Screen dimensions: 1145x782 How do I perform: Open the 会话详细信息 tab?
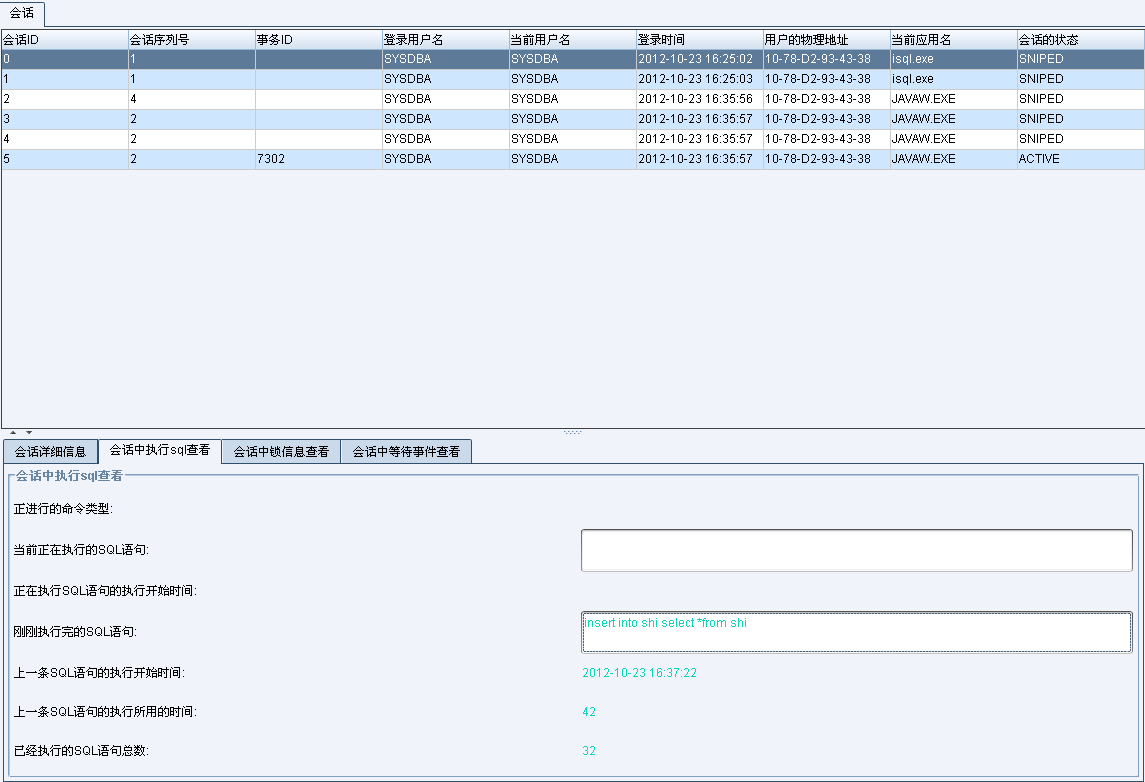click(x=50, y=452)
